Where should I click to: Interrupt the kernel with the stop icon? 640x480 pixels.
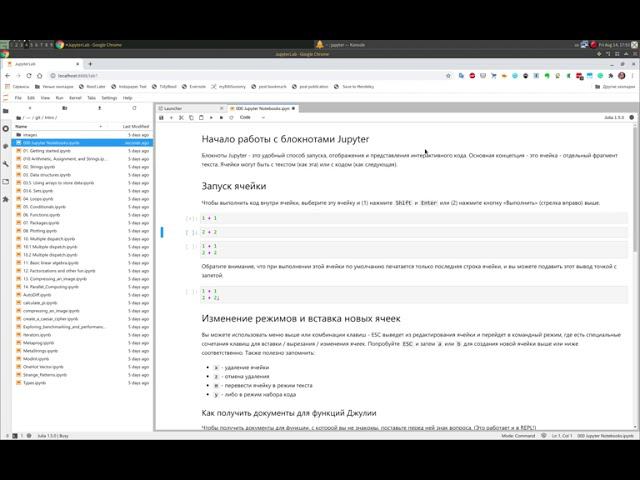pos(221,118)
